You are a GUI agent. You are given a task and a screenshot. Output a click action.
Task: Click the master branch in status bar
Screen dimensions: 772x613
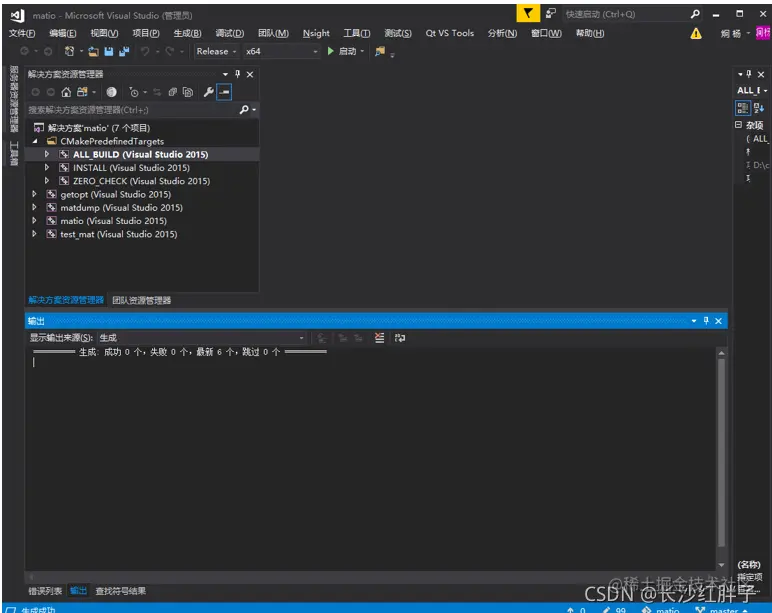[x=723, y=610]
